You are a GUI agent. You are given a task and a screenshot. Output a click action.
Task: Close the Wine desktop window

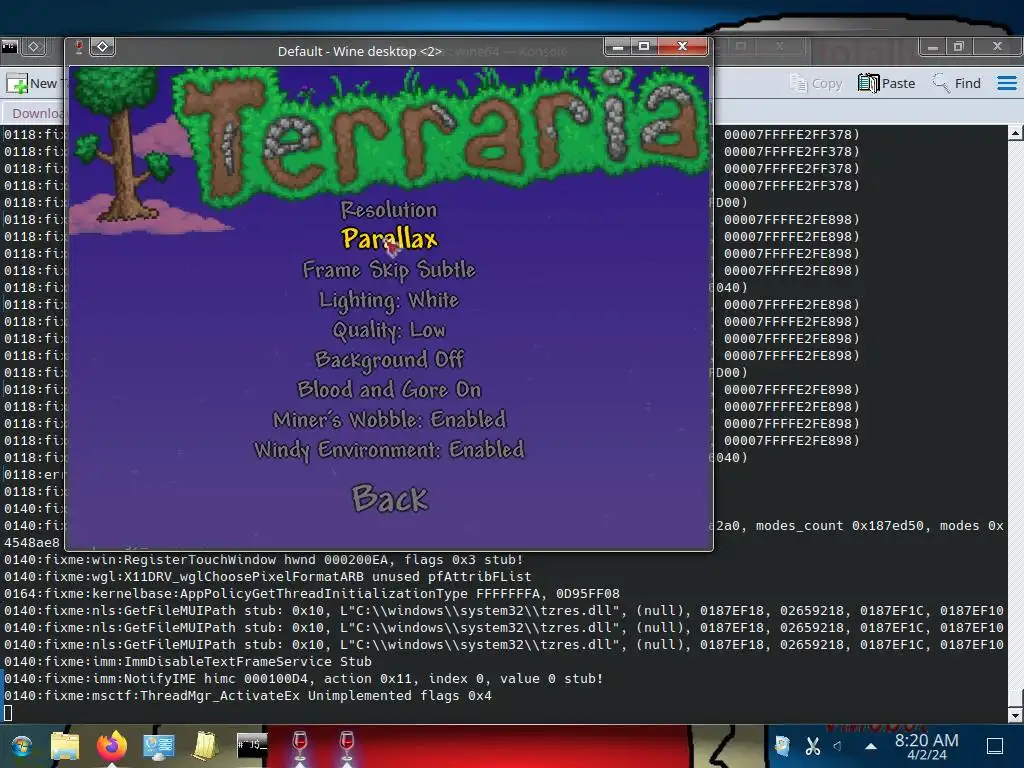[x=682, y=46]
